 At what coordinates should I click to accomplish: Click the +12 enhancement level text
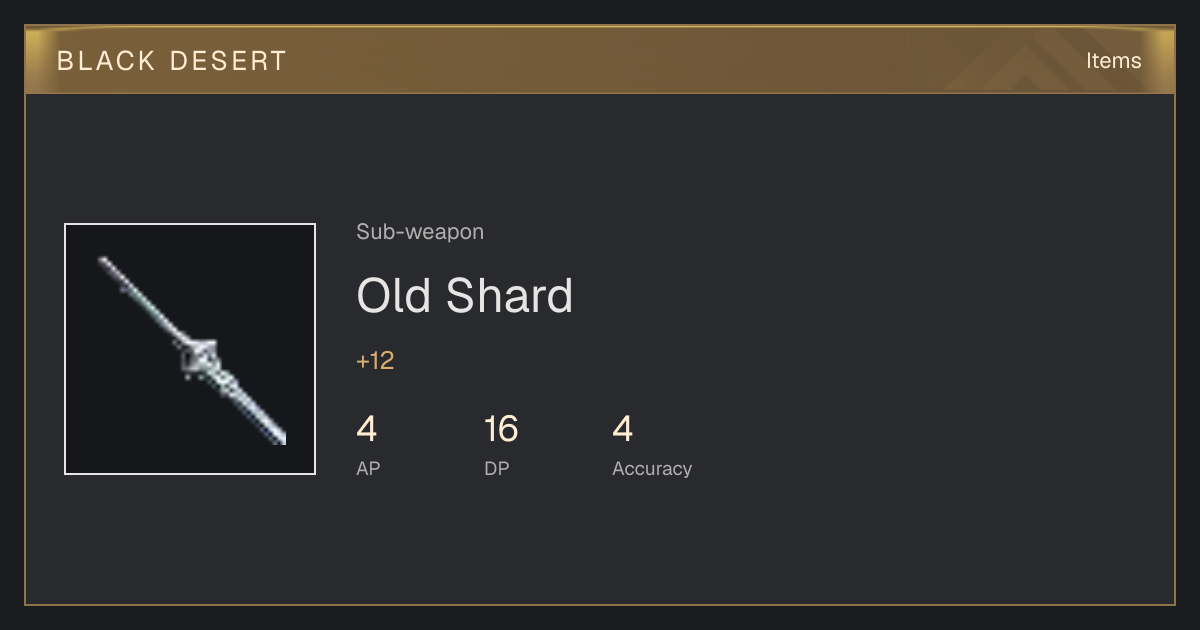[x=375, y=361]
